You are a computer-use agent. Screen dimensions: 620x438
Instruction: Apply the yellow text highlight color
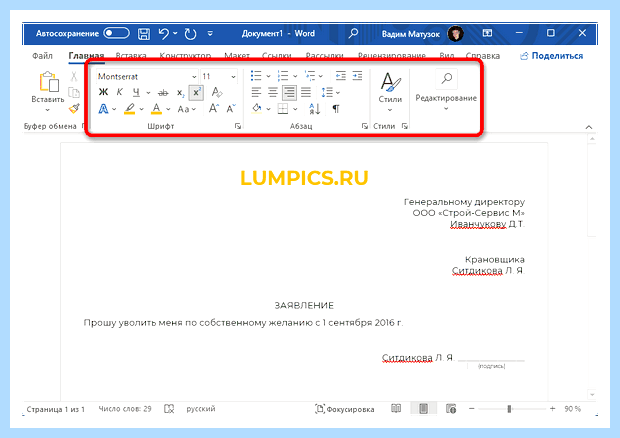(130, 109)
